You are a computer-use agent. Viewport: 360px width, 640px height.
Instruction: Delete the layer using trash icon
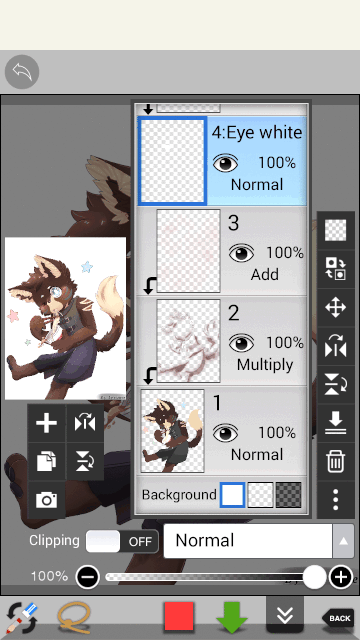click(336, 461)
